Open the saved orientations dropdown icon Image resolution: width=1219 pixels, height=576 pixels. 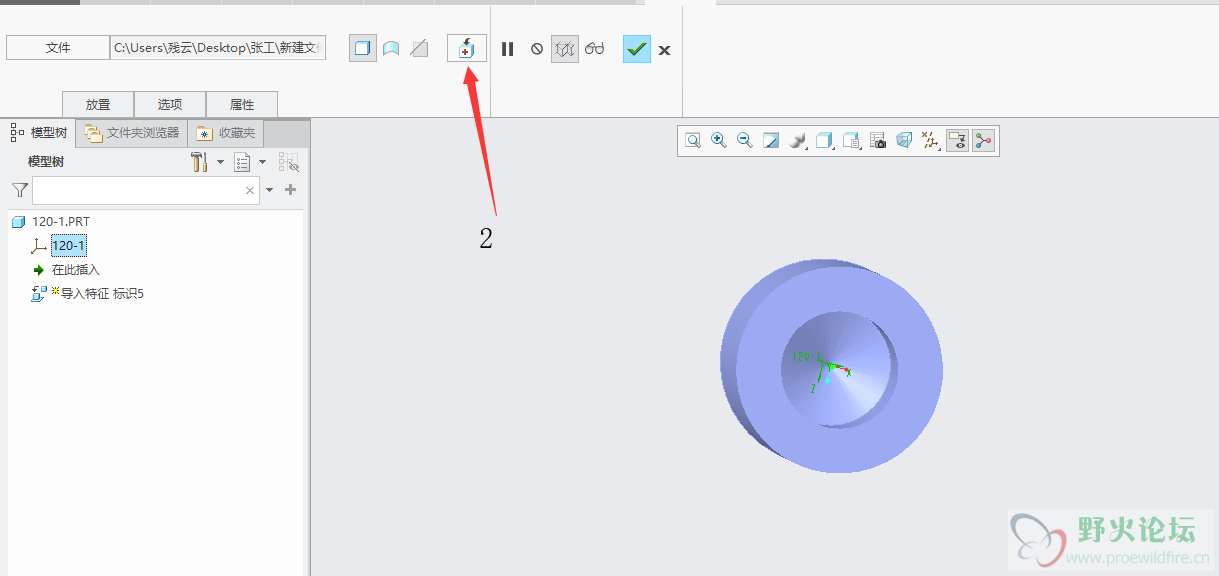pos(851,141)
